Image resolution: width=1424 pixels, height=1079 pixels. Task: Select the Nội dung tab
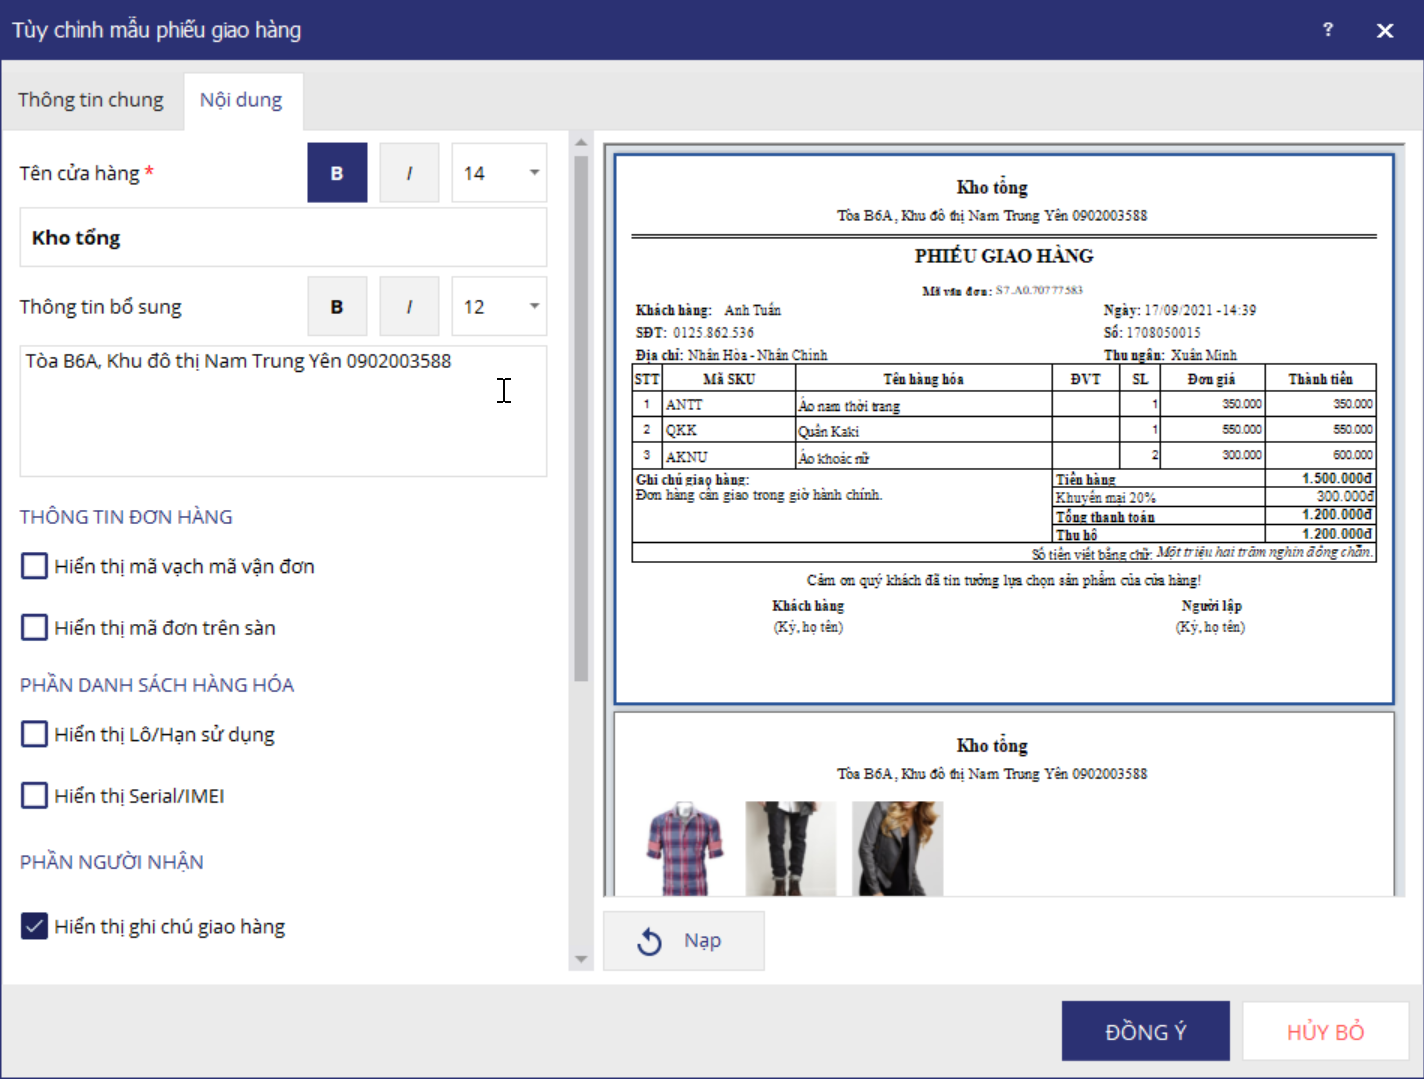[x=241, y=100]
